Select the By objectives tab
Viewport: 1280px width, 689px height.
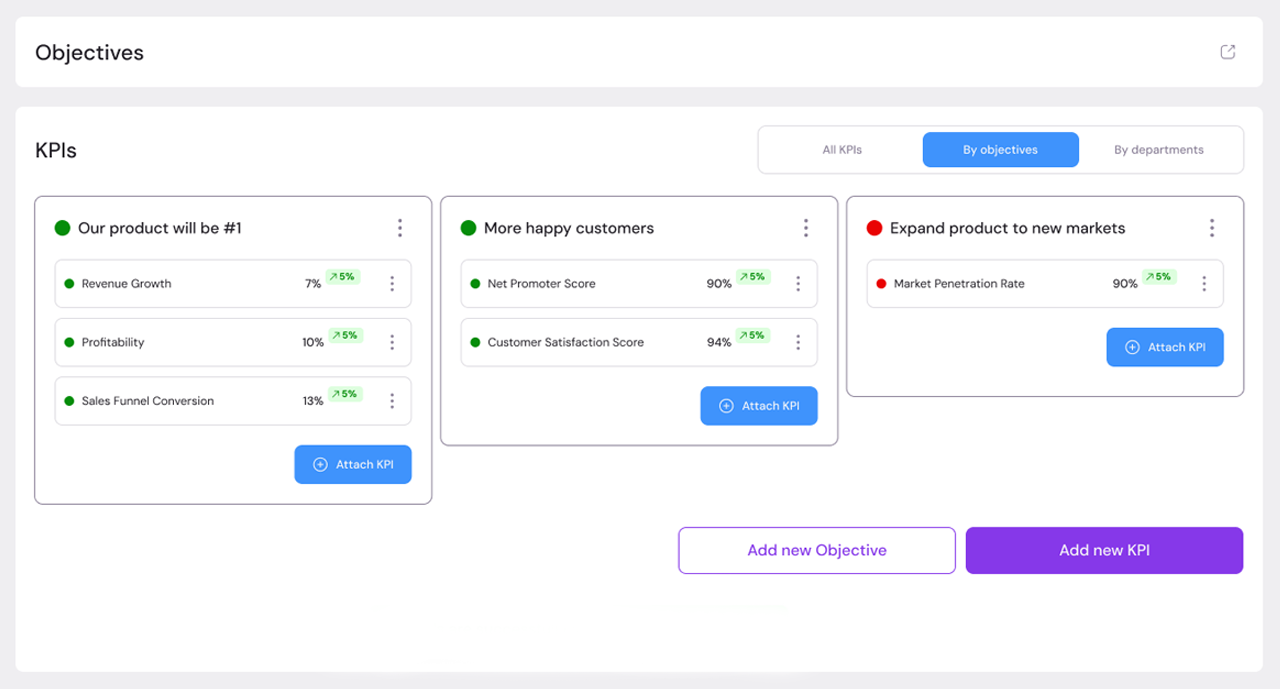1000,150
